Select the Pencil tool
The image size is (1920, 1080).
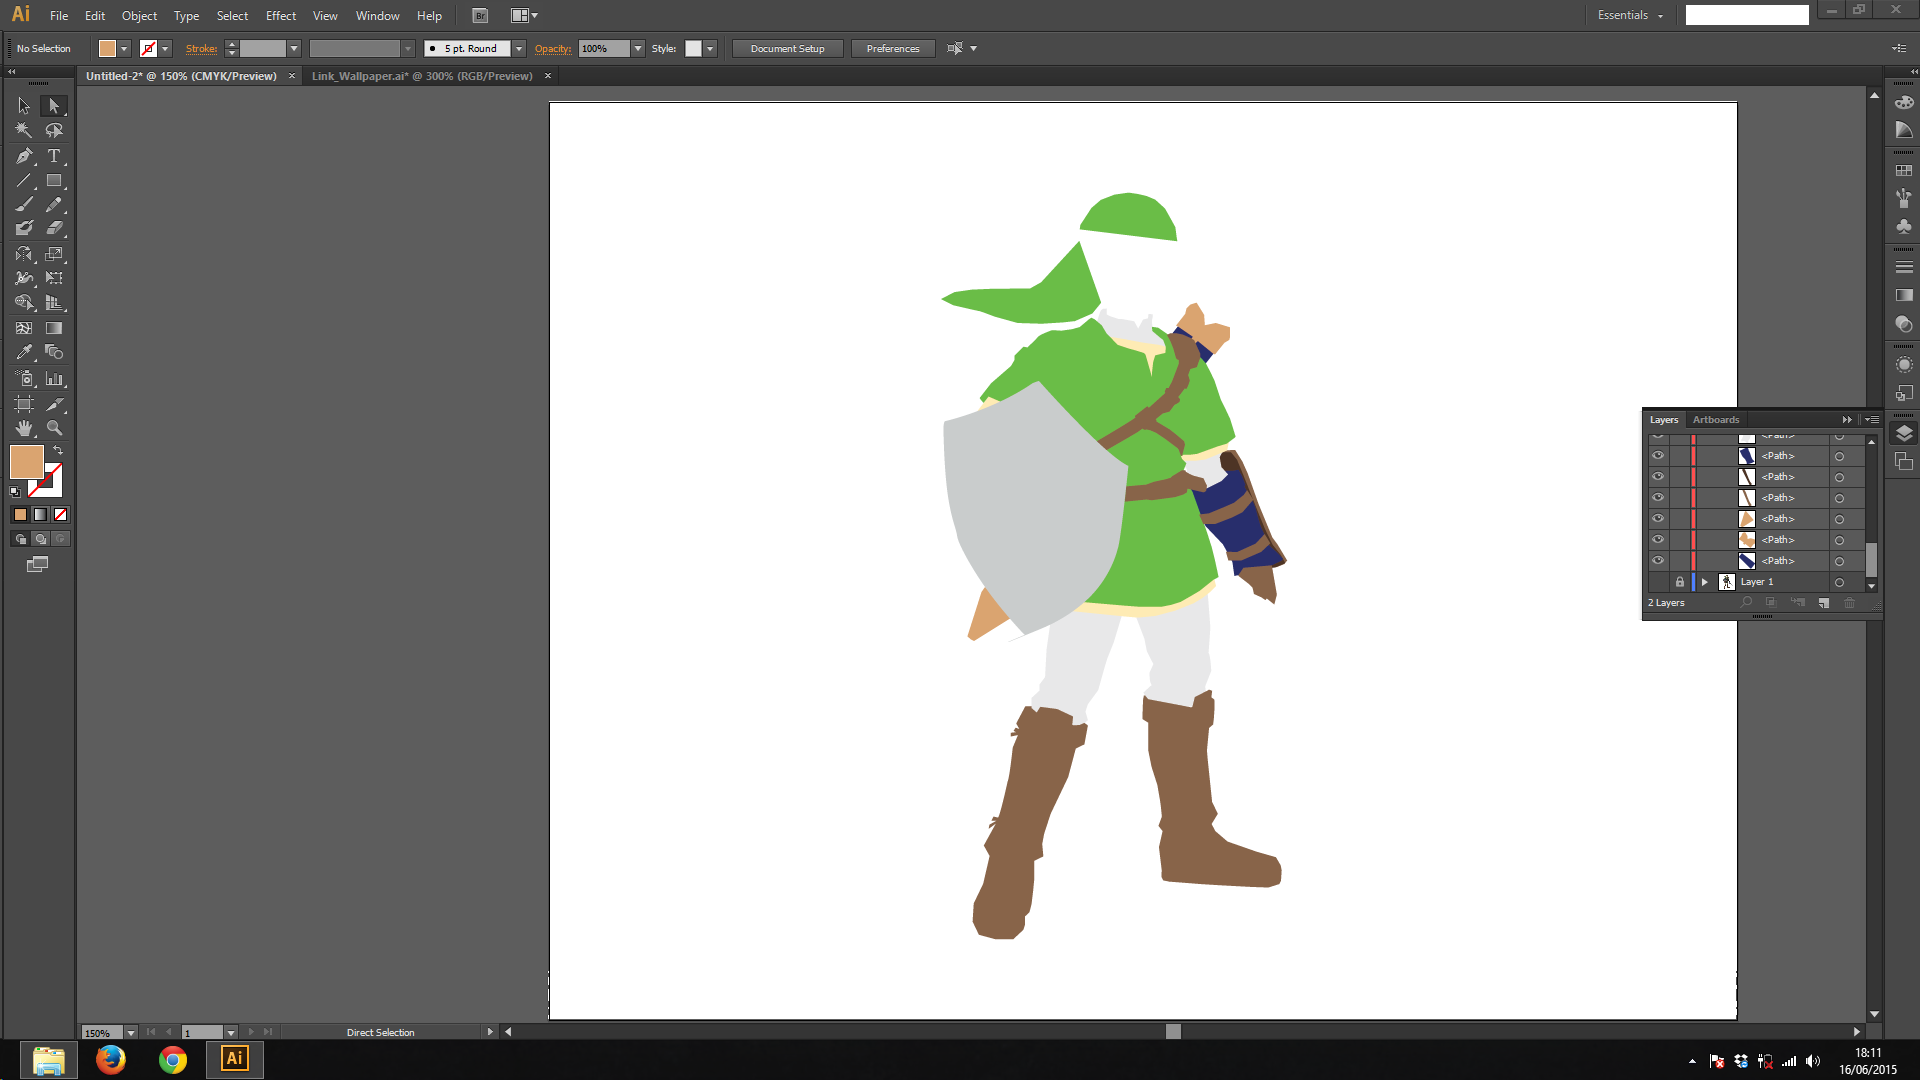pos(54,205)
